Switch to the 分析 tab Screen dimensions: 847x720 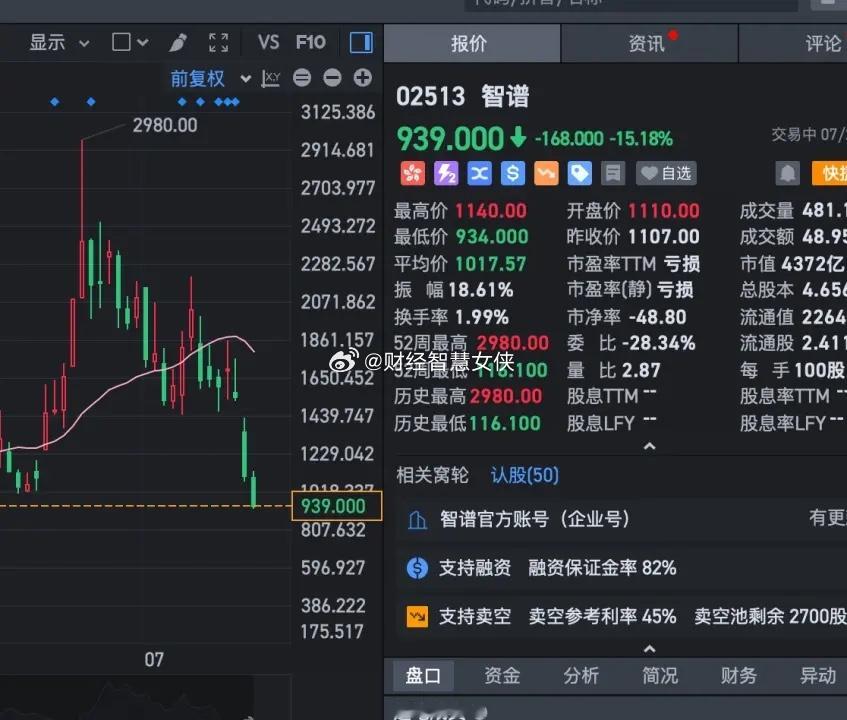tap(581, 676)
